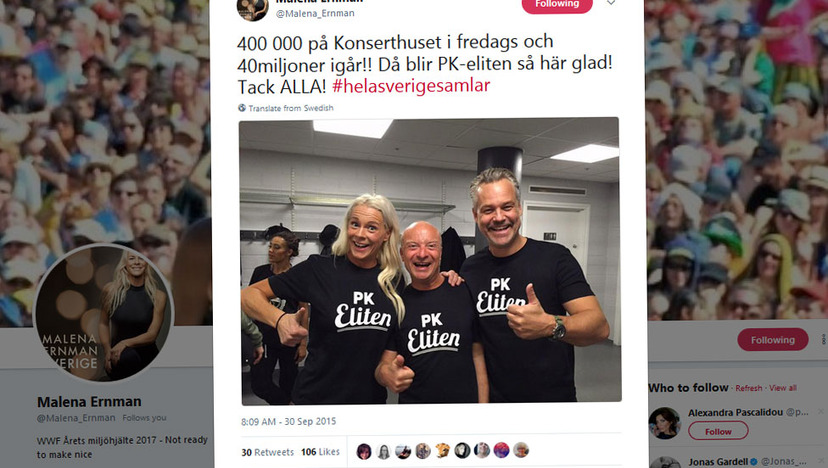Open Malena Ernman's round profile picture
The image size is (828, 468).
pyautogui.click(x=104, y=313)
